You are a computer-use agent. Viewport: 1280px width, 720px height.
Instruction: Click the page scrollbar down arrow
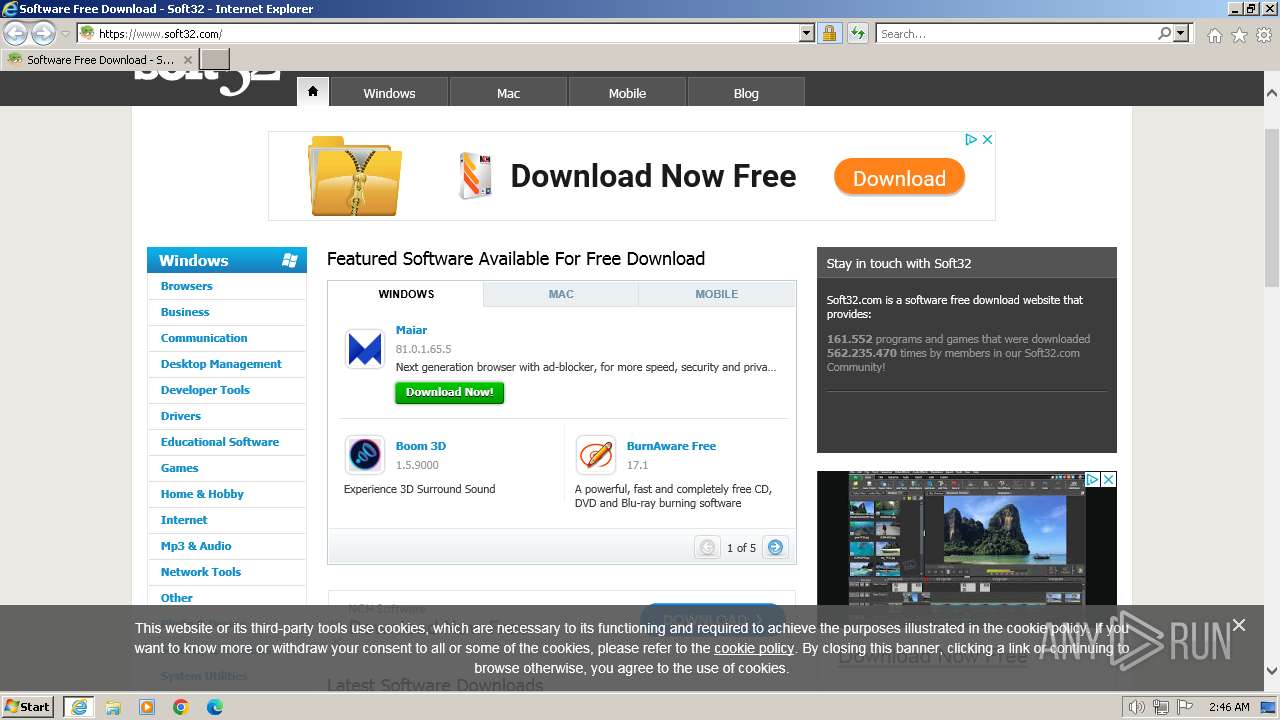1272,671
